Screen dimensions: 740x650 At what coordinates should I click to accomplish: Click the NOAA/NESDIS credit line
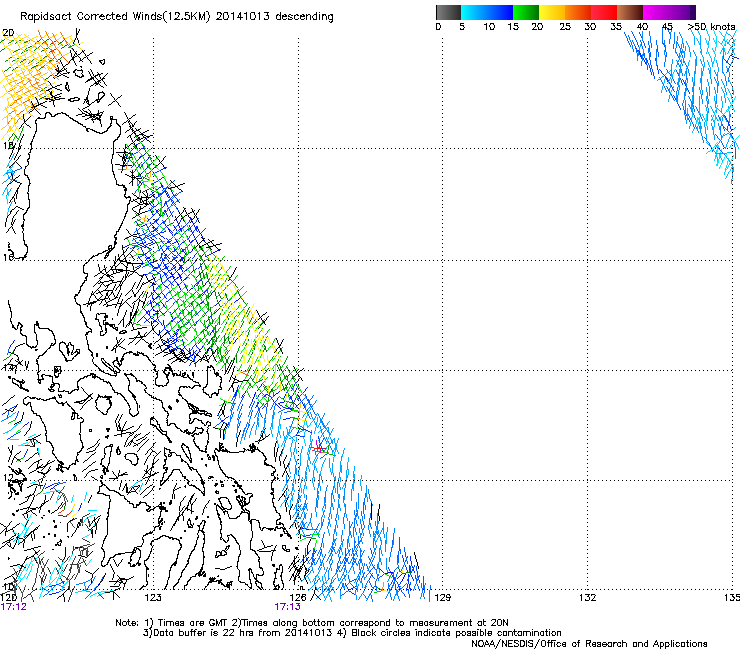pyautogui.click(x=589, y=644)
